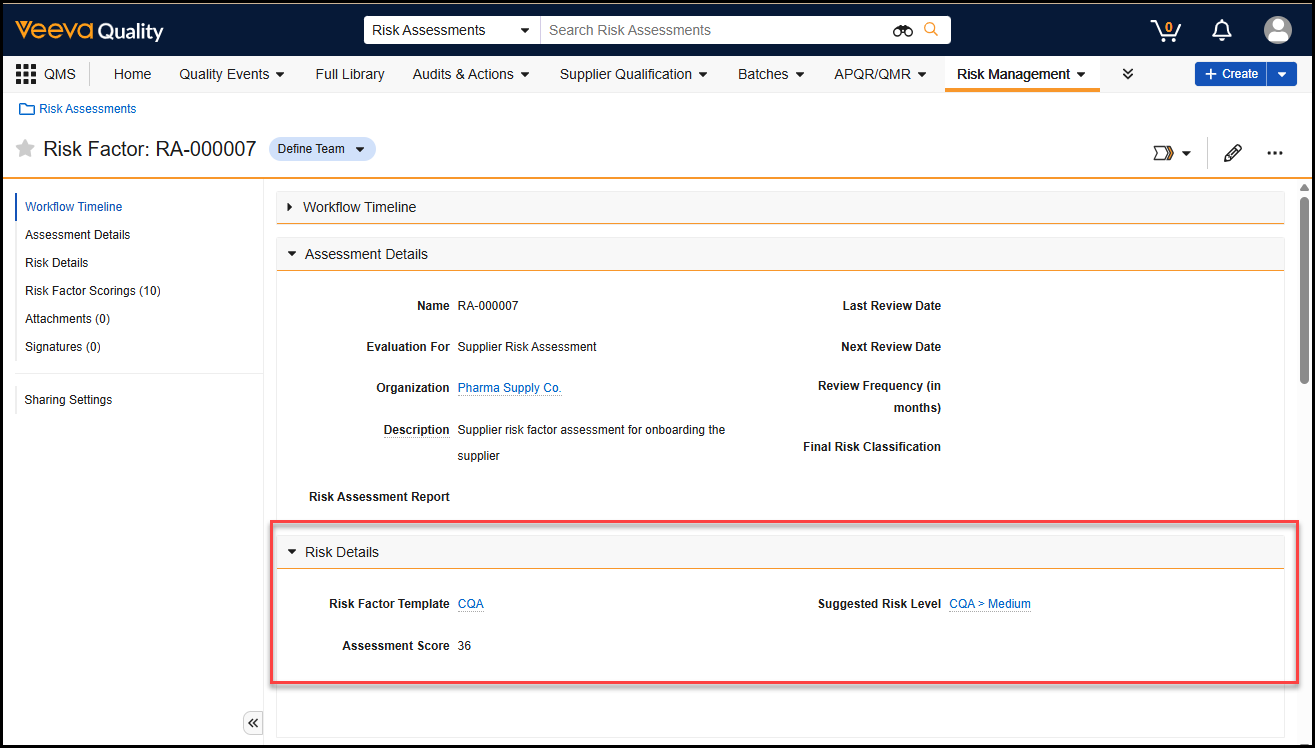Viewport: 1315px width, 748px height.
Task: Go to the Full Library tab
Action: [x=349, y=74]
